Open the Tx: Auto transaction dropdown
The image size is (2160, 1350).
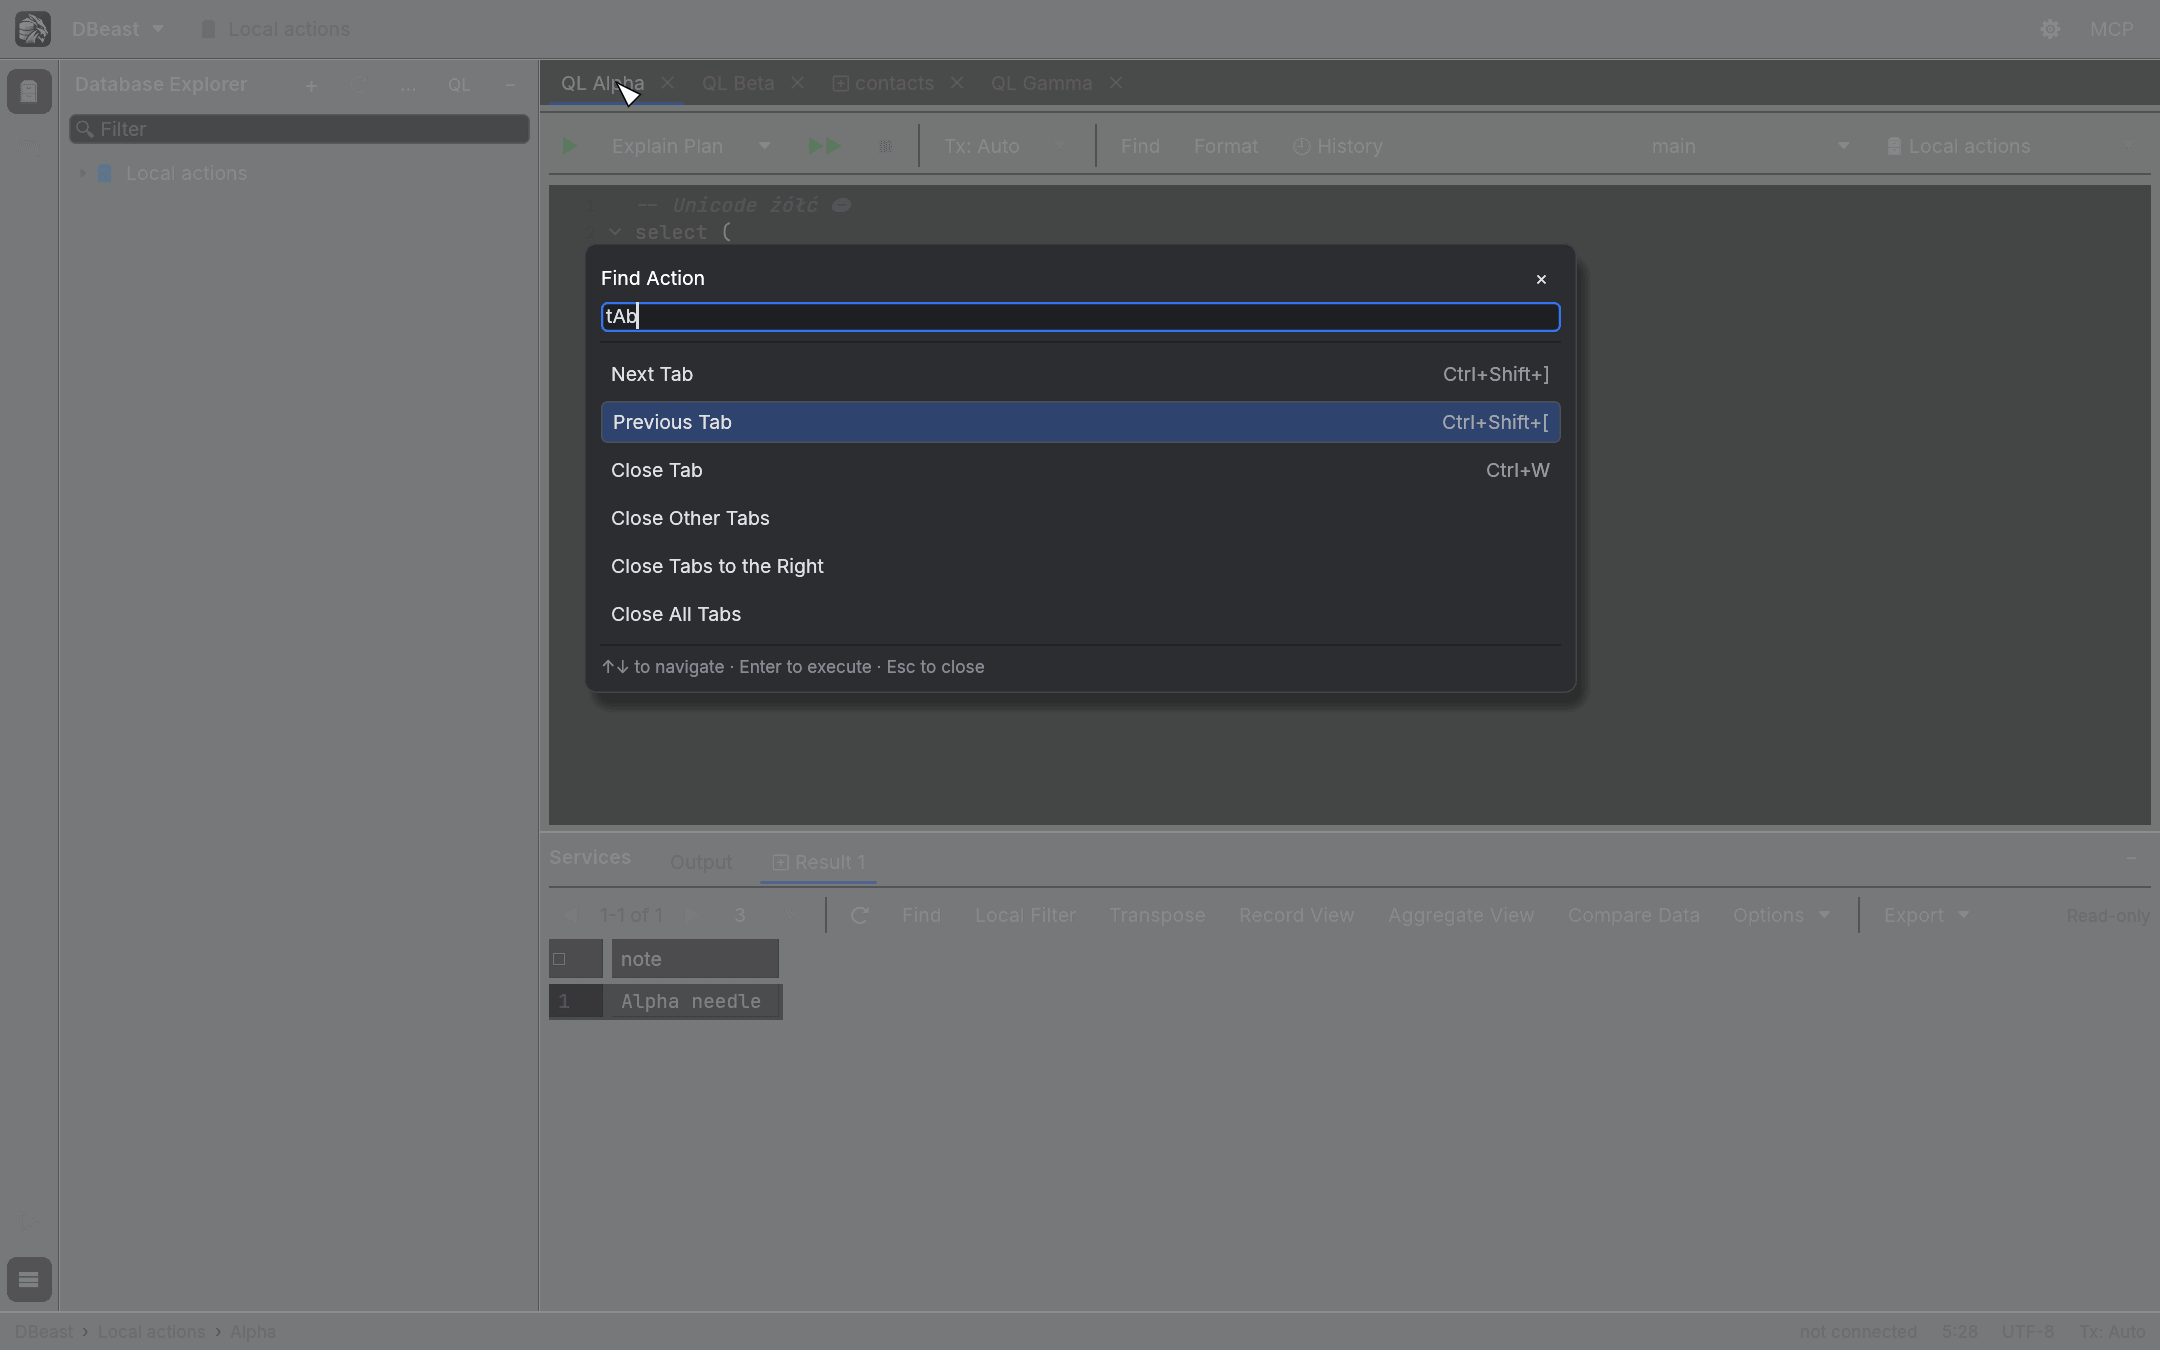click(1005, 146)
